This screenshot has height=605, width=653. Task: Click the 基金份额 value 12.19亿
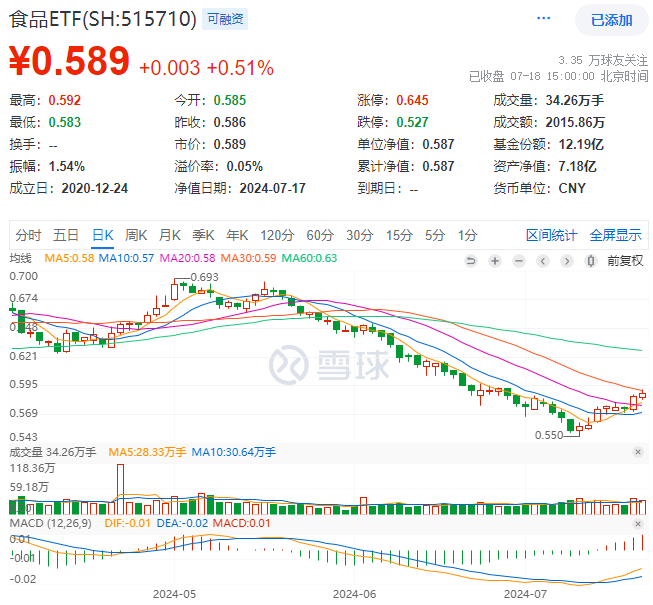point(581,144)
